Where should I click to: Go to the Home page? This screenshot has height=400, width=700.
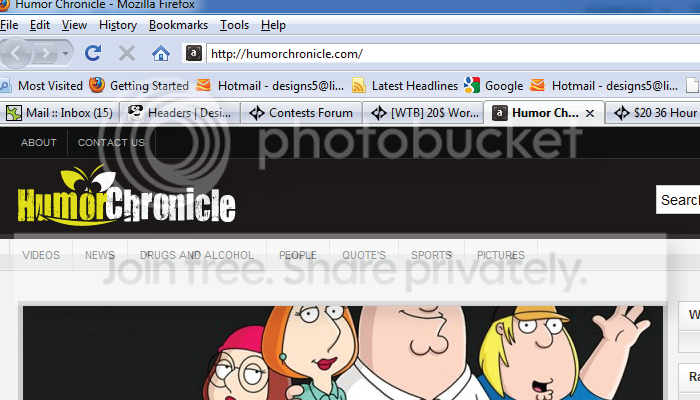(x=161, y=54)
